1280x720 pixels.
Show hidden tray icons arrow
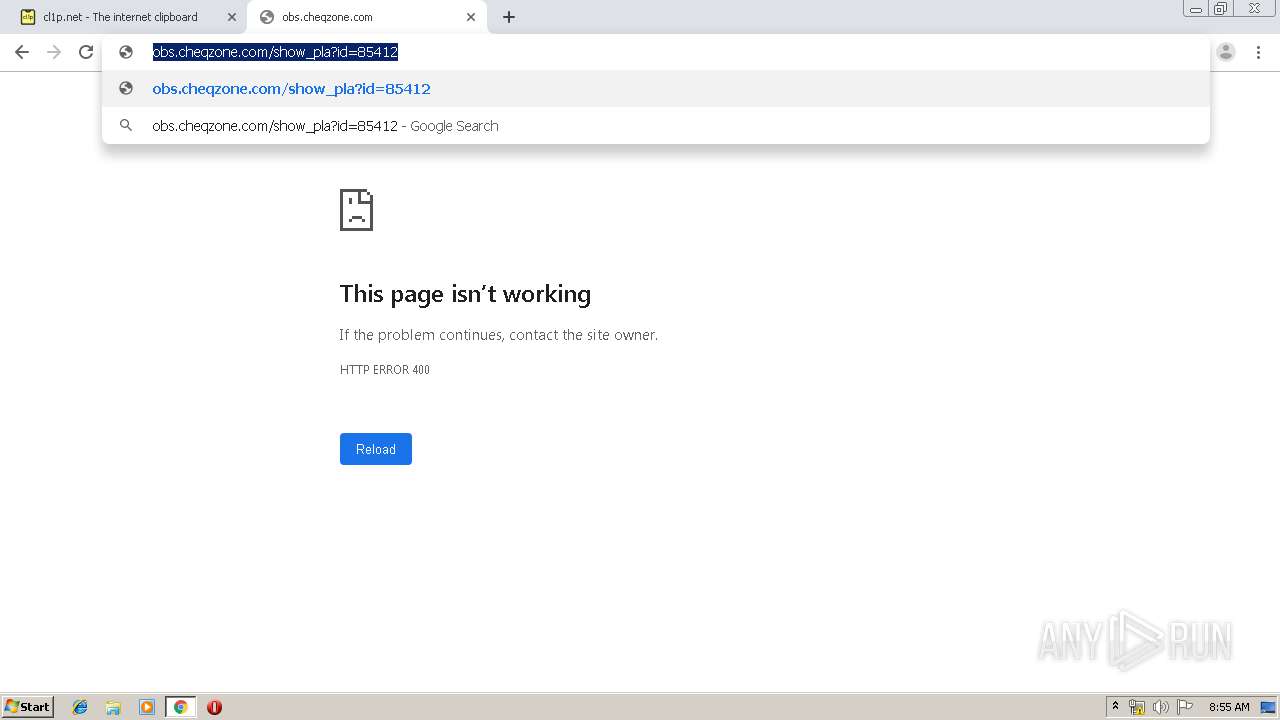(1115, 707)
